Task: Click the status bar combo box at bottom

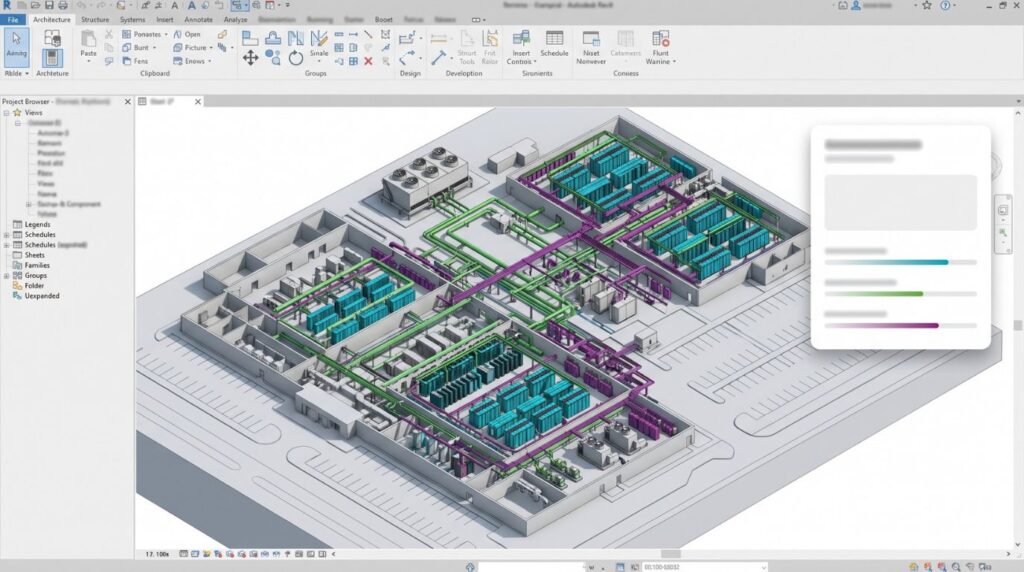Action: (705, 567)
